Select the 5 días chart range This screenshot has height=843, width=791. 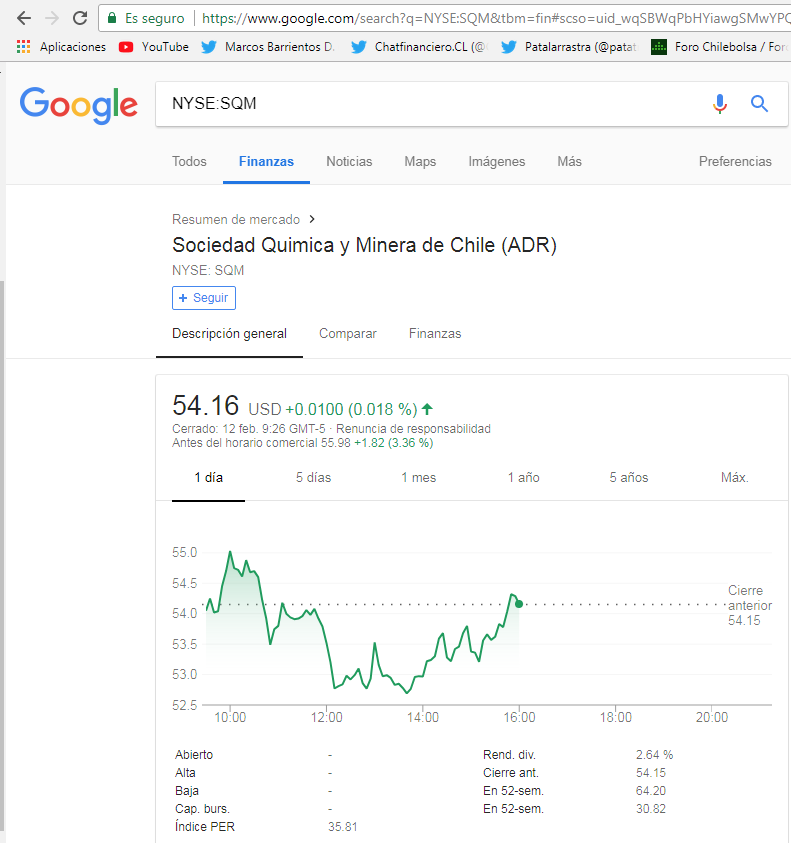pyautogui.click(x=313, y=477)
